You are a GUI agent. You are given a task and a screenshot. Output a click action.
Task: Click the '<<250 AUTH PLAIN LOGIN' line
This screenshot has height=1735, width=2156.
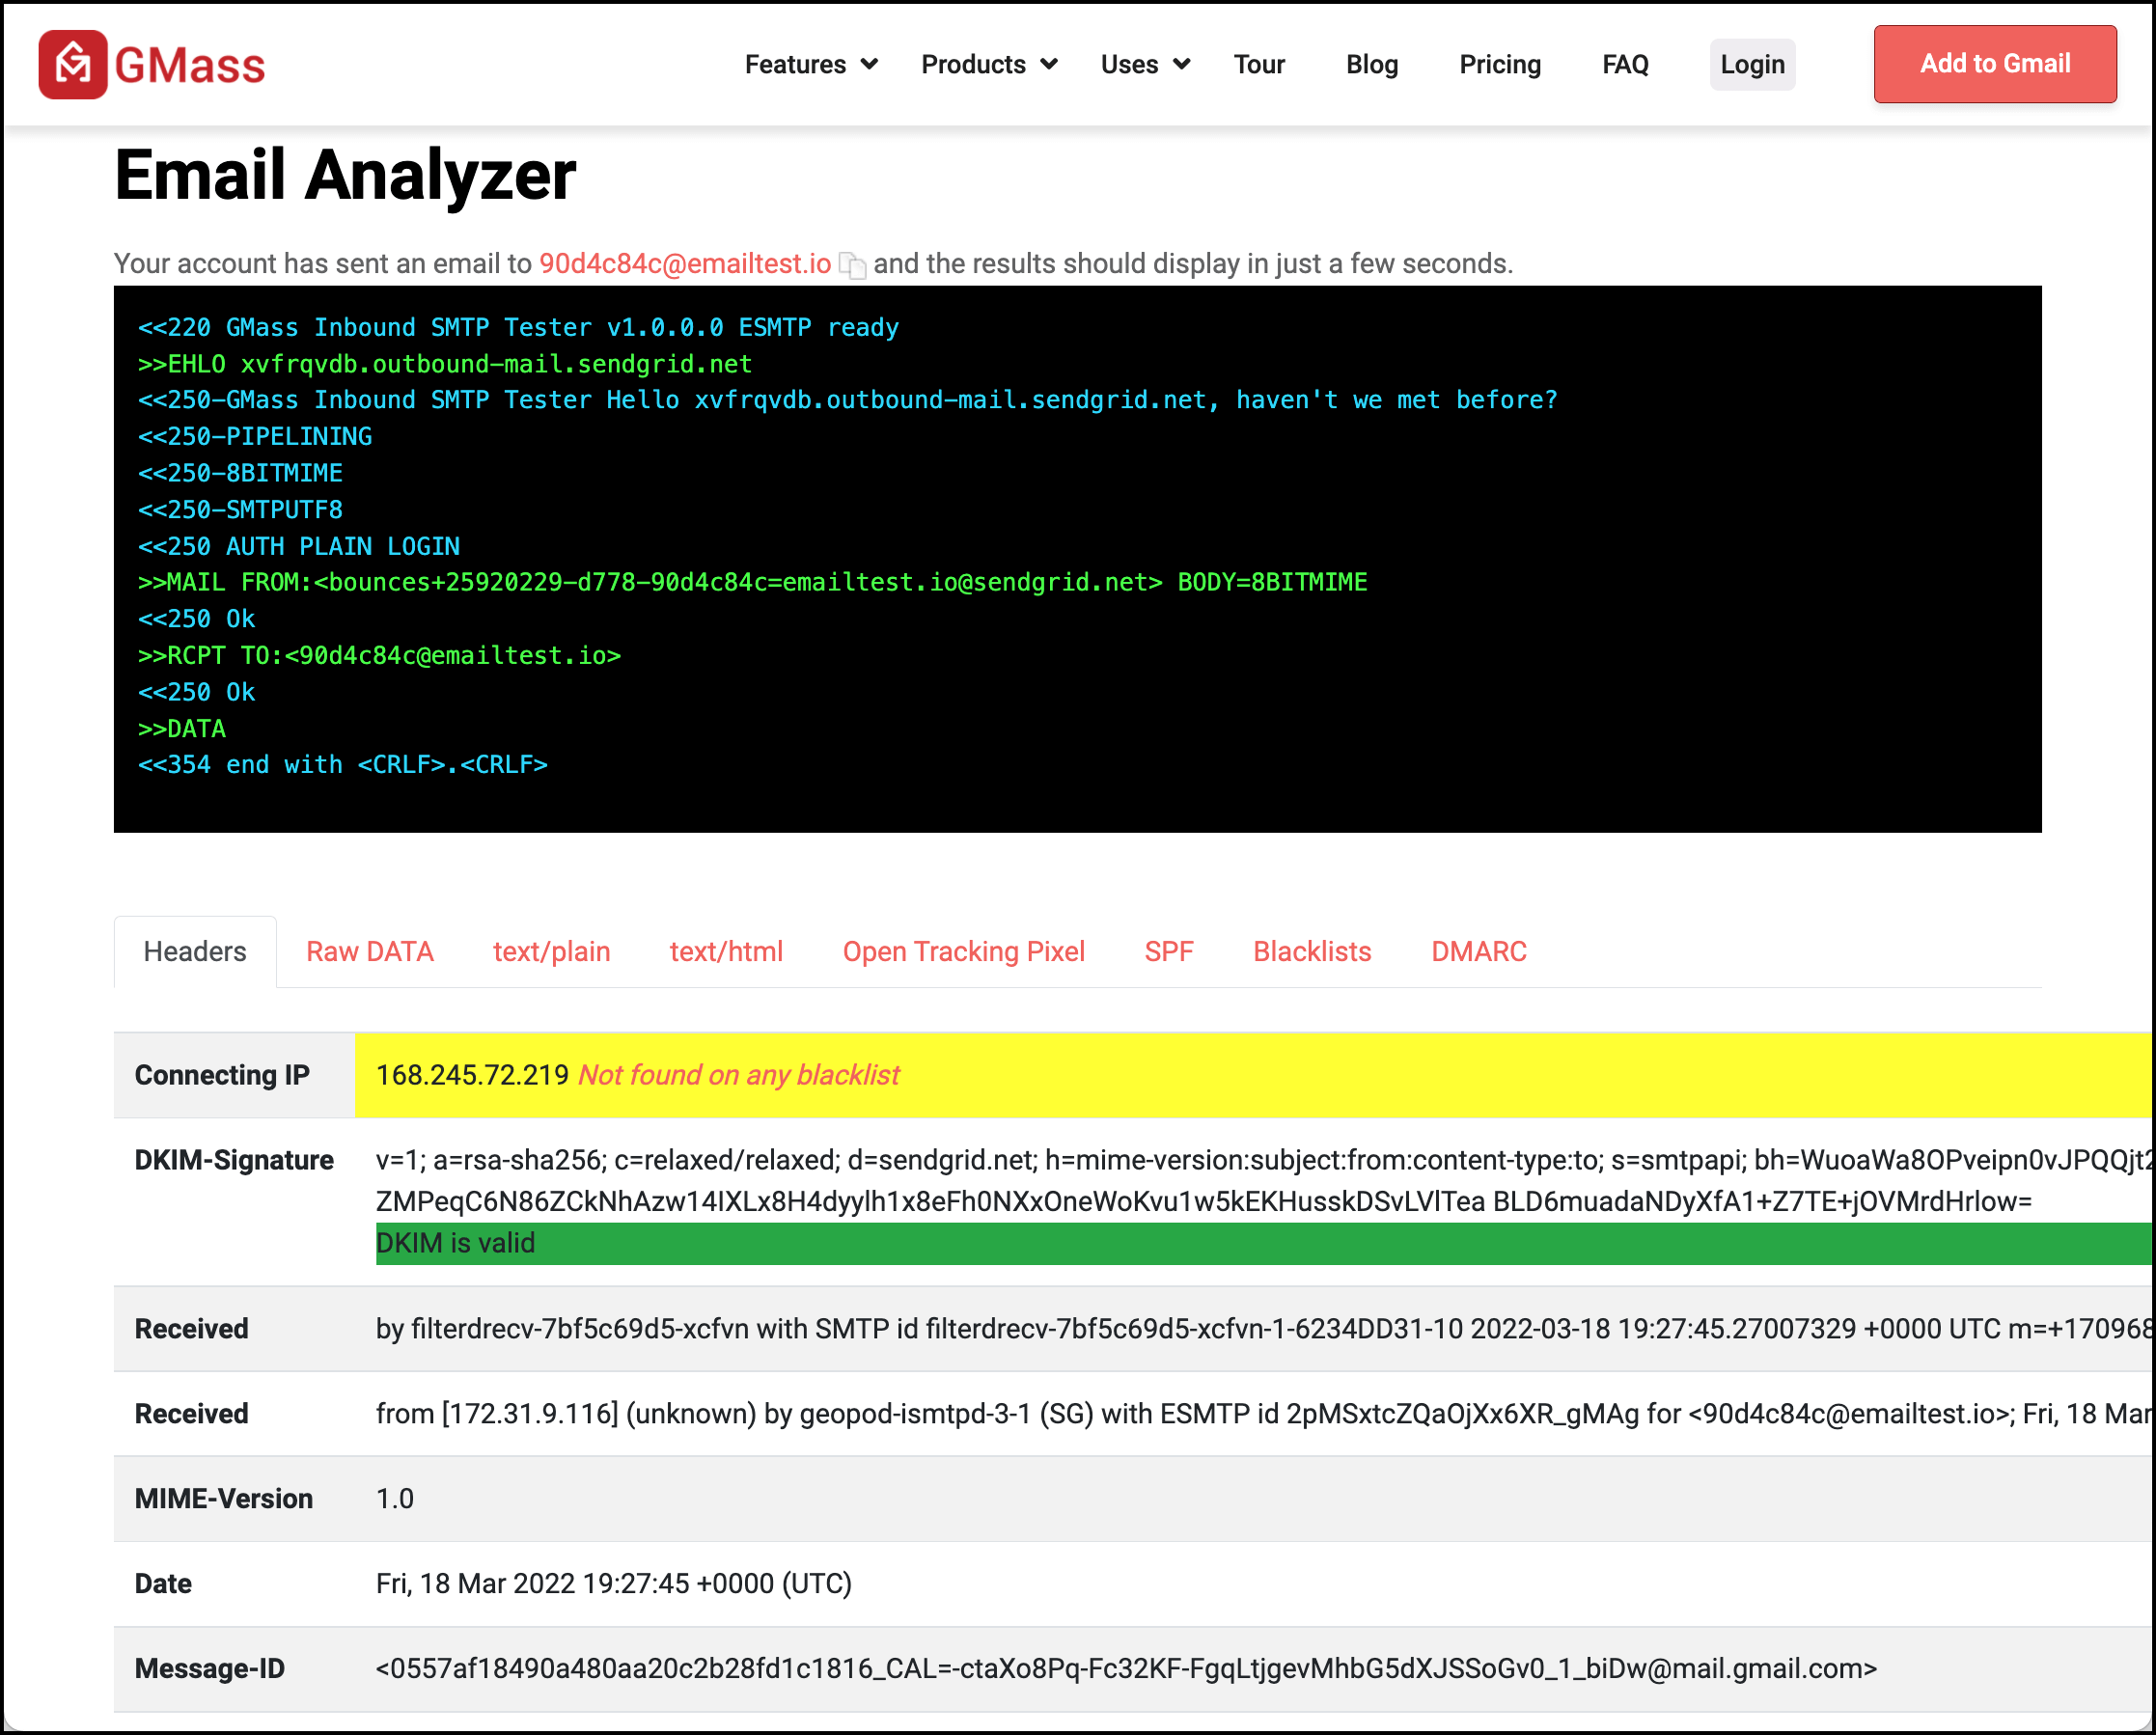point(299,546)
